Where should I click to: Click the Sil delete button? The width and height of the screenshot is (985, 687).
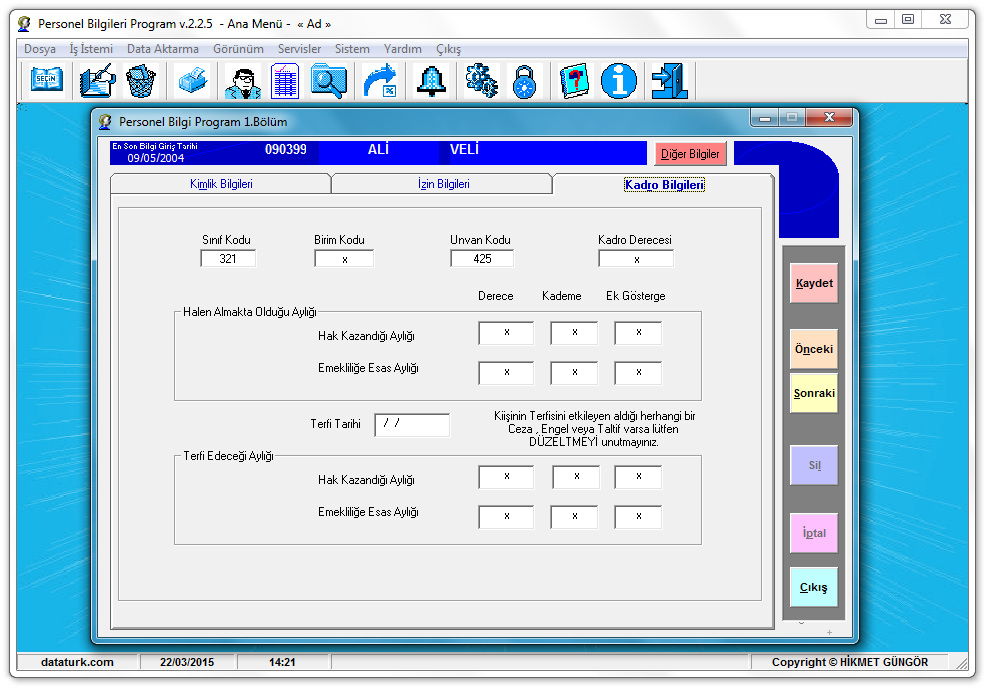814,465
